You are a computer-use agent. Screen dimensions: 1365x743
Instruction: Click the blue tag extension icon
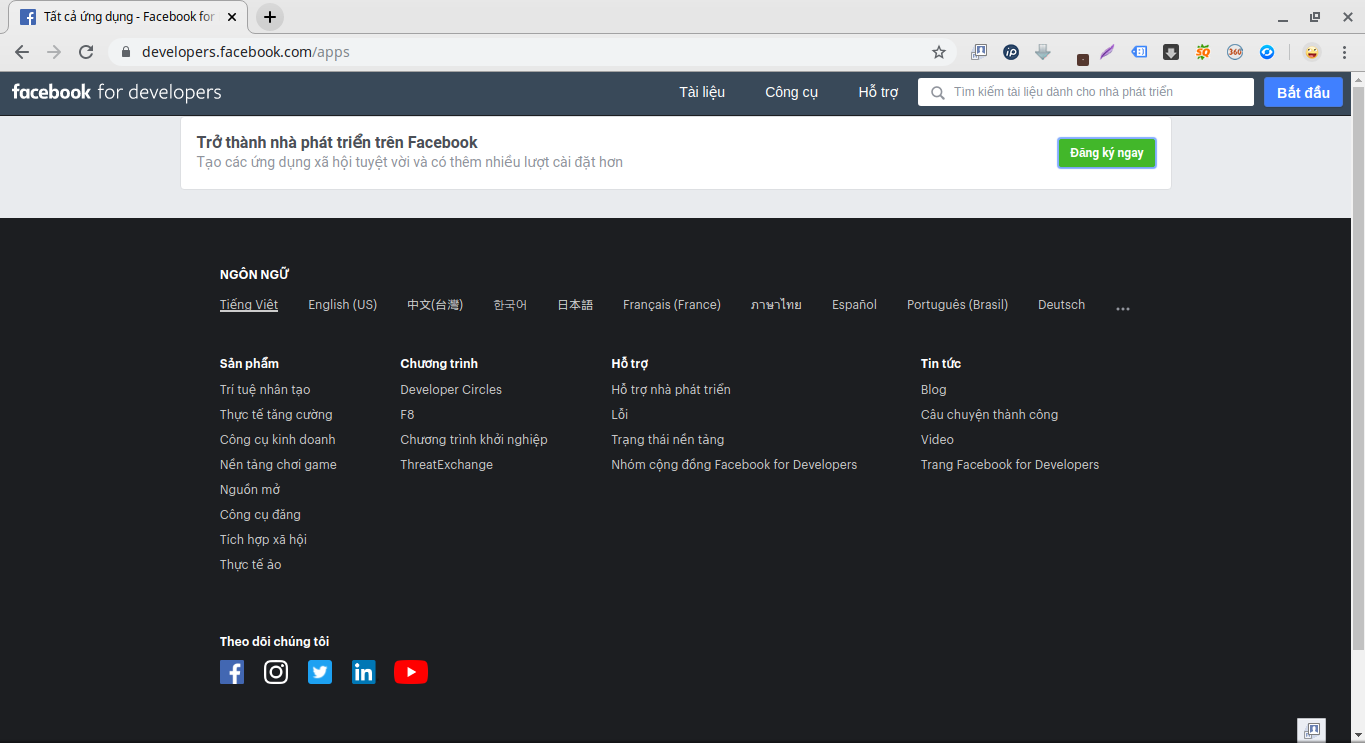pos(1139,52)
